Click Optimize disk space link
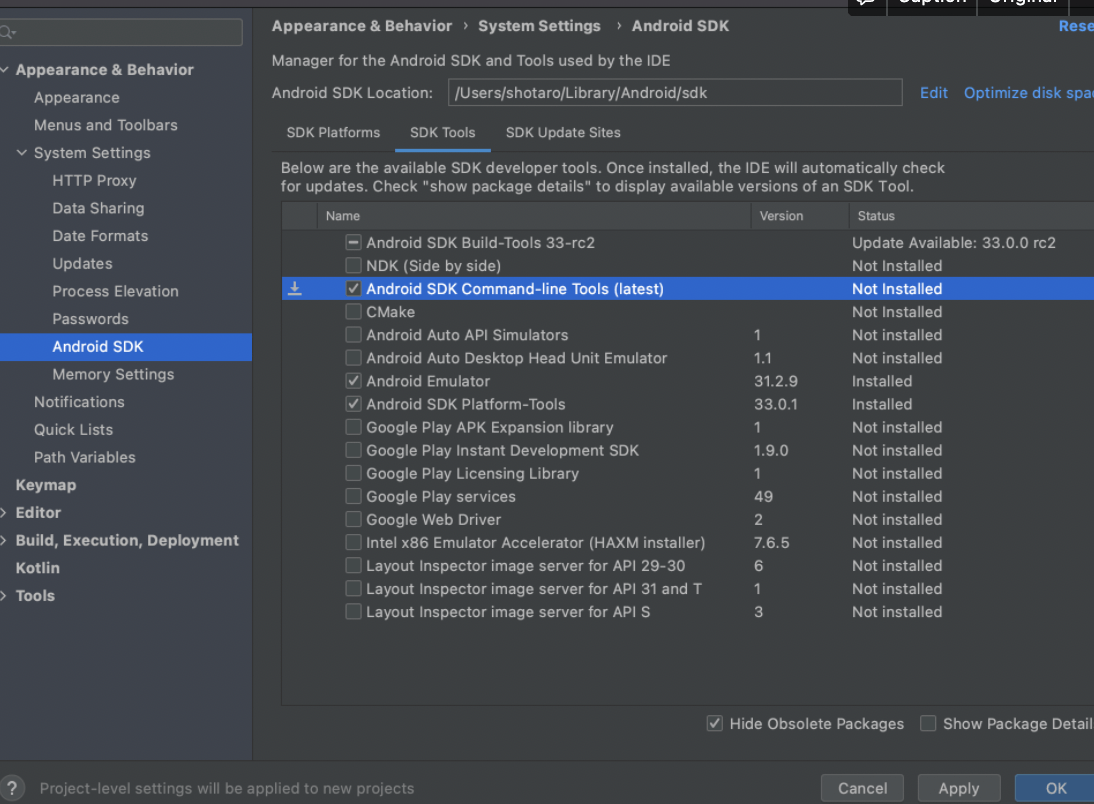1094x804 pixels. [x=1028, y=92]
